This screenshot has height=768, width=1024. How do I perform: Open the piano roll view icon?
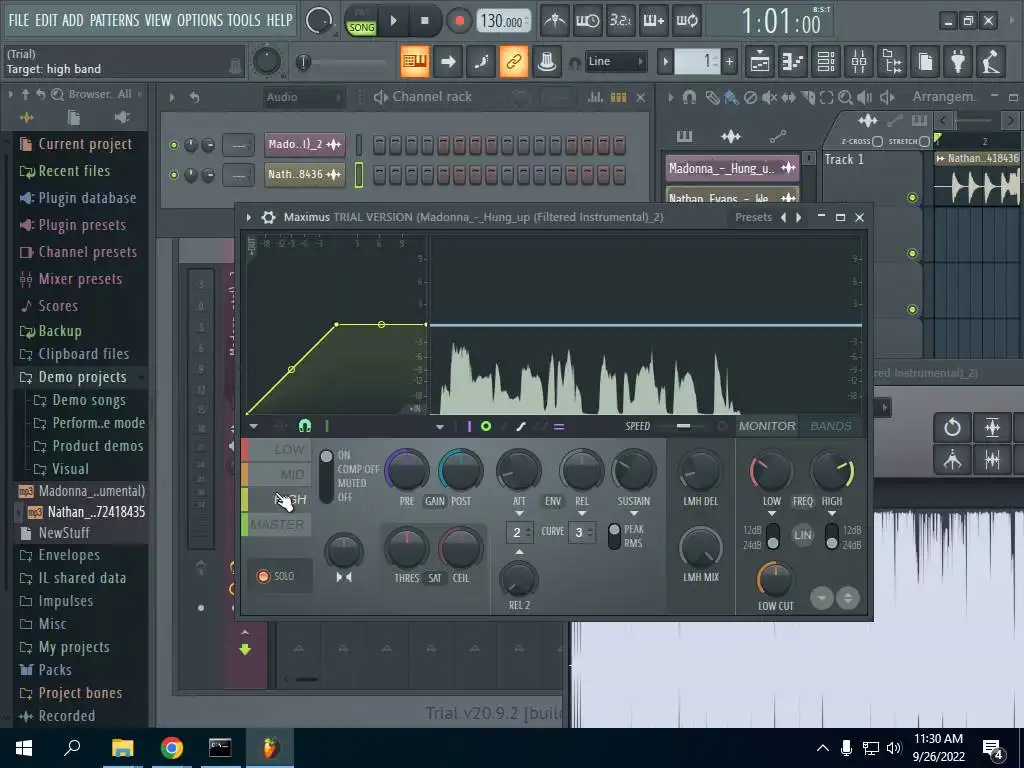pos(792,61)
